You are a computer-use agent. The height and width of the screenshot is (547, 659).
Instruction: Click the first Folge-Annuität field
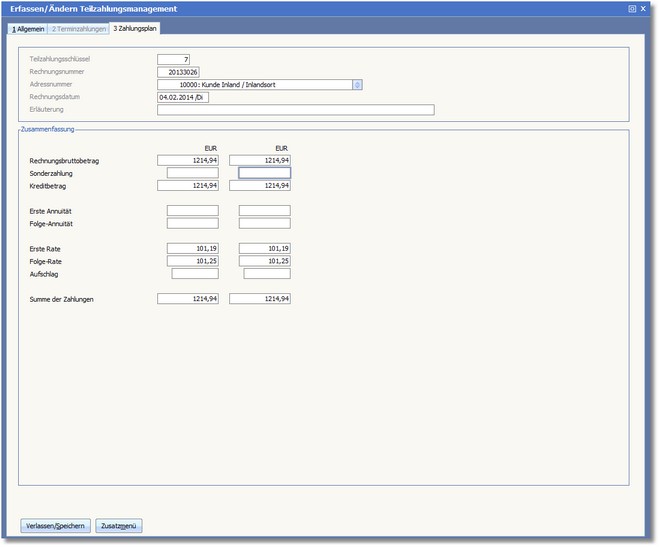pyautogui.click(x=192, y=224)
